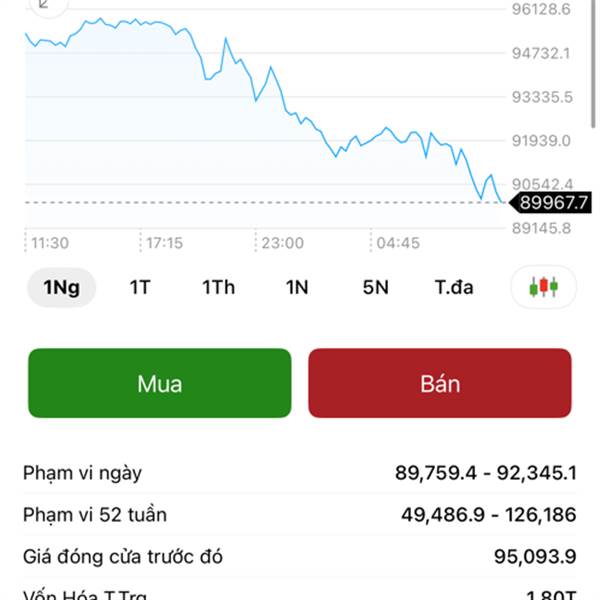Tap the Phạm vi ngày row

click(x=300, y=472)
